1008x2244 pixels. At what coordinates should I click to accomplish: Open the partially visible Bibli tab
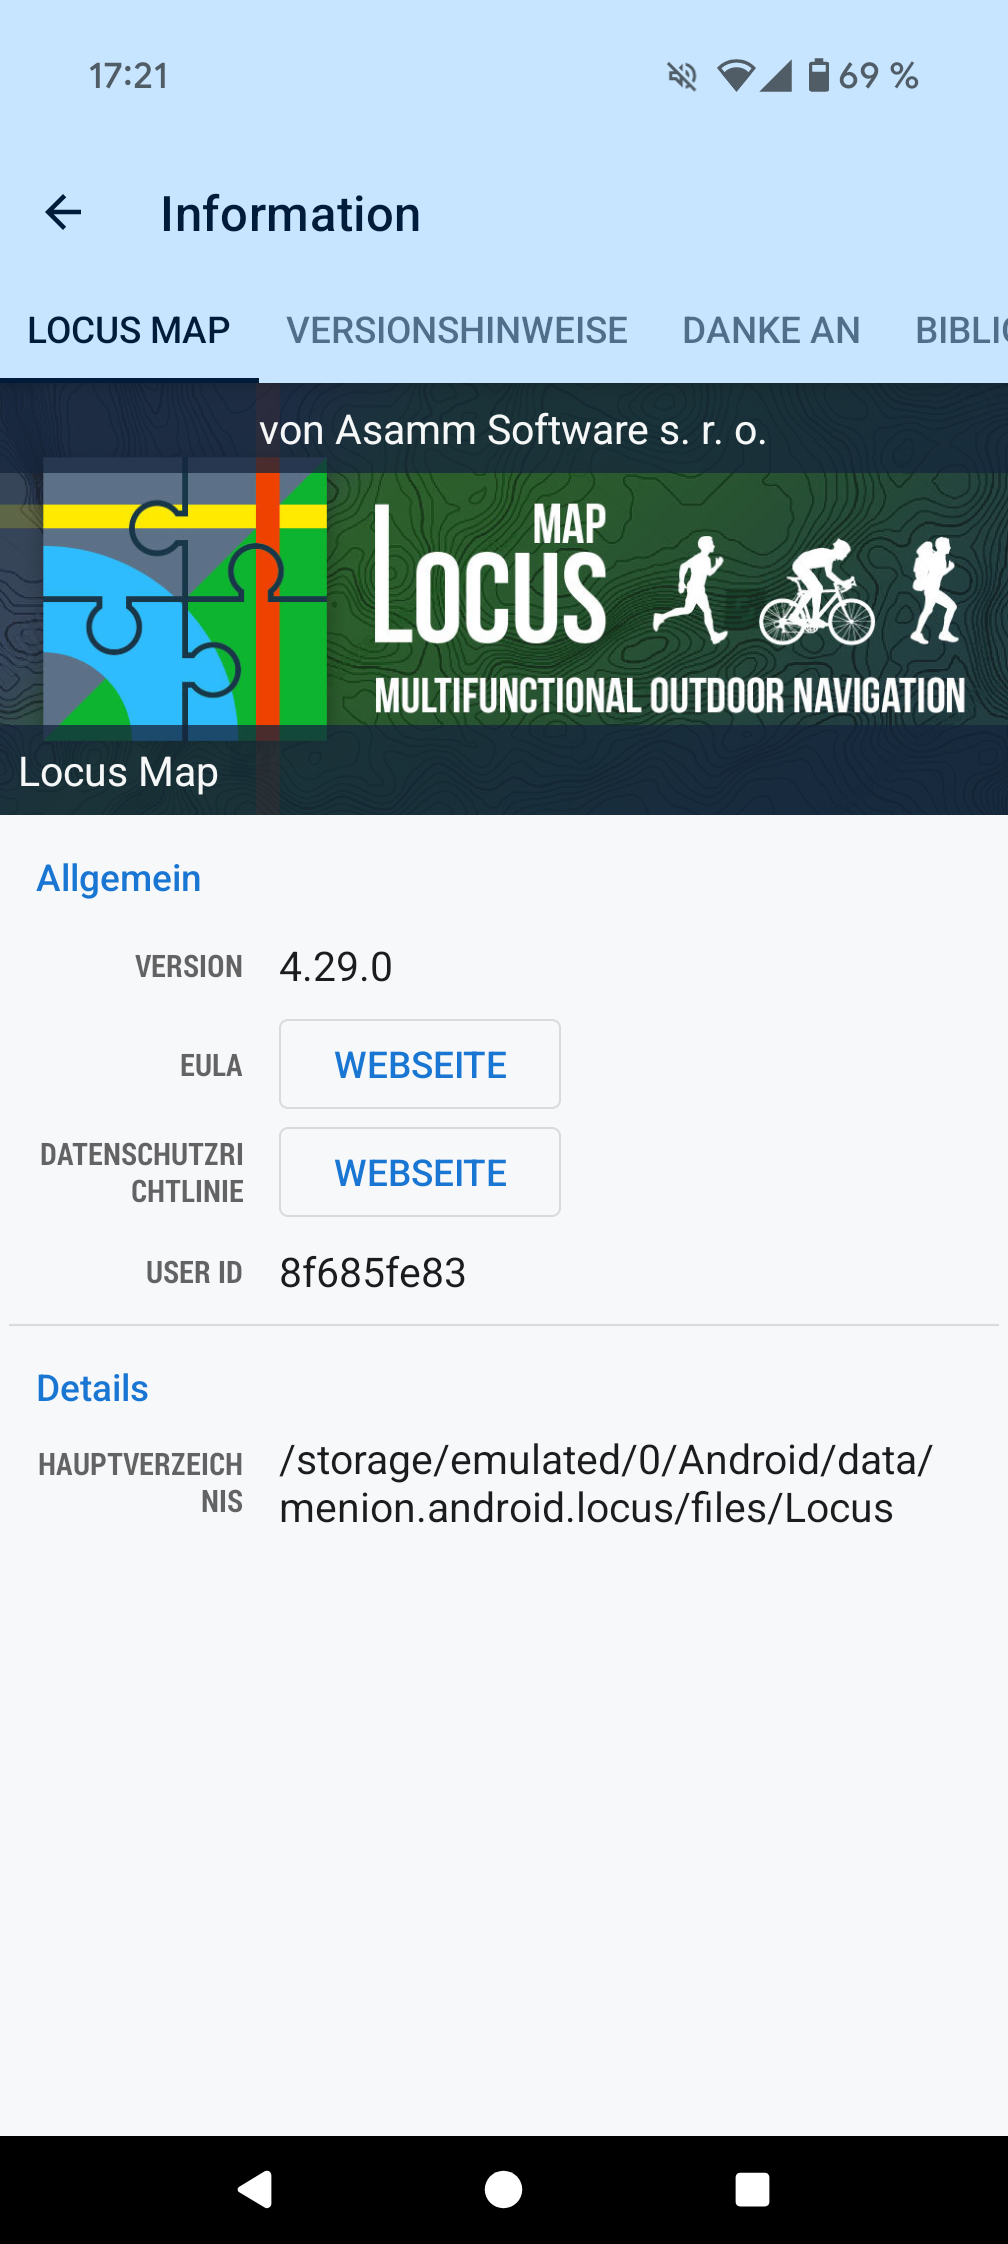coord(960,331)
